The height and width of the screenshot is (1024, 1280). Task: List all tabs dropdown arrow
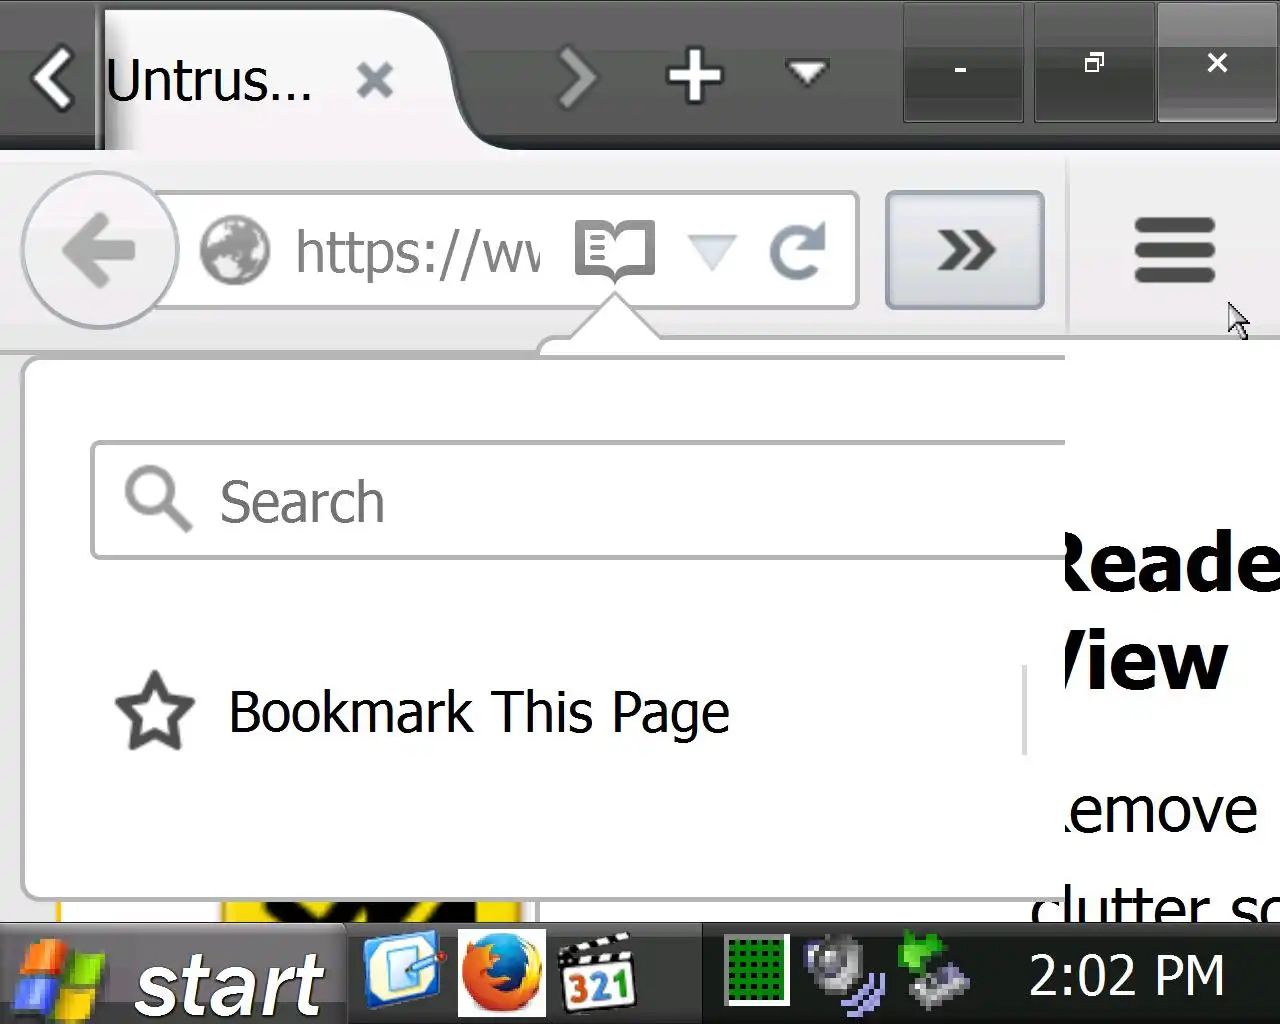click(x=807, y=73)
